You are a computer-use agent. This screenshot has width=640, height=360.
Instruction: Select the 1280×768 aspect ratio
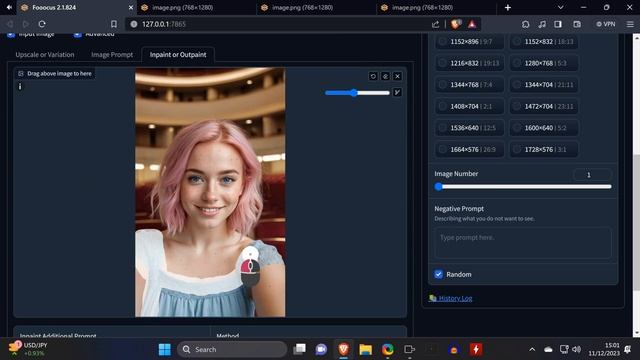pos(544,63)
